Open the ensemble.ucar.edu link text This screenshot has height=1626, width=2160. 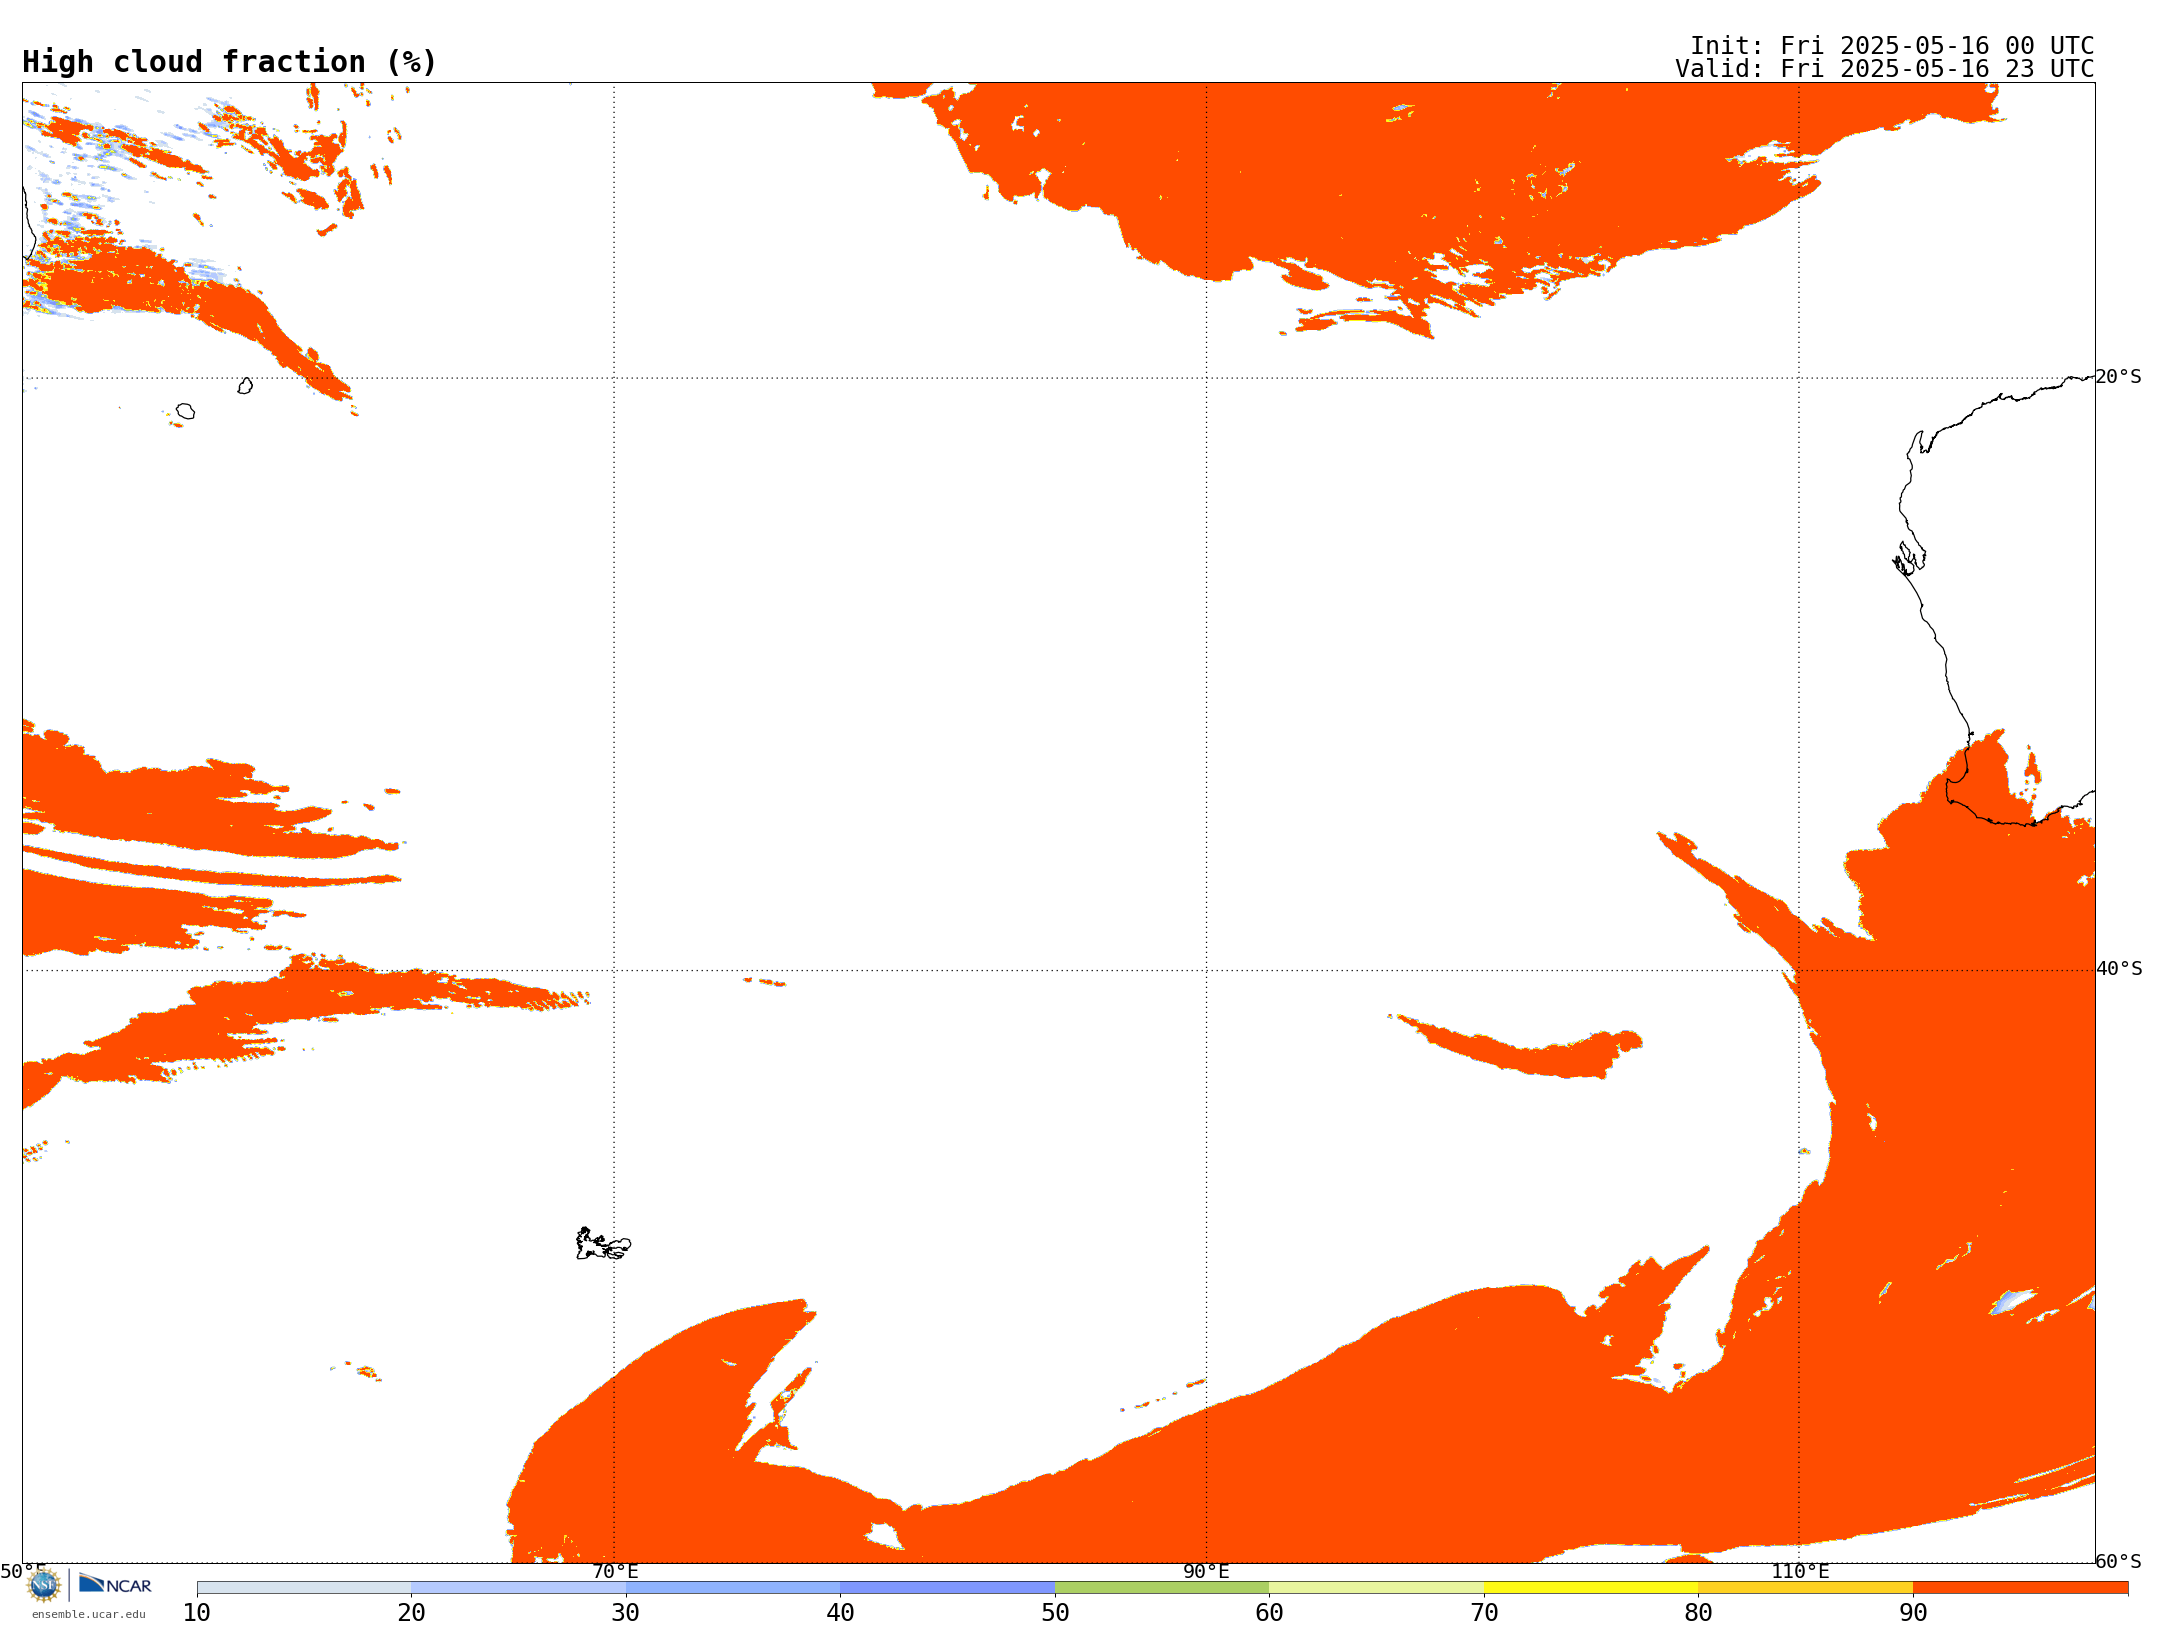tap(88, 1614)
